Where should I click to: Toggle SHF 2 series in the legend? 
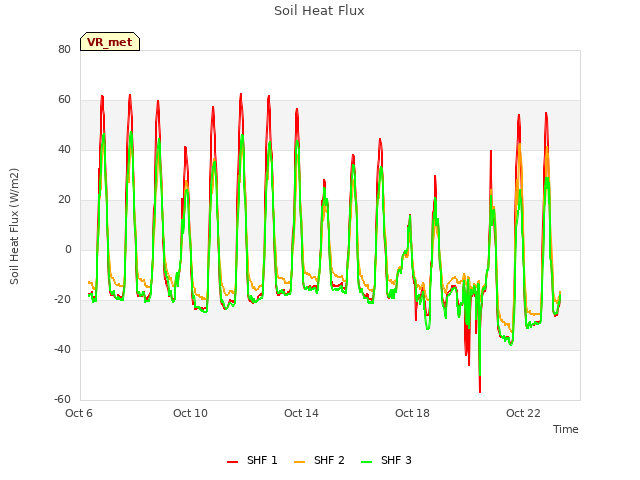(x=319, y=460)
